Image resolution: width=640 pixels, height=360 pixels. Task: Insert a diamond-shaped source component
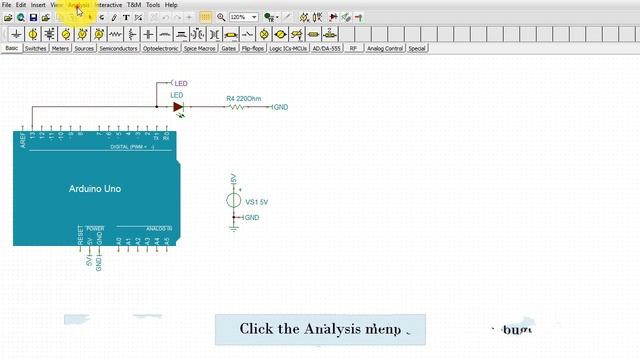(280, 34)
